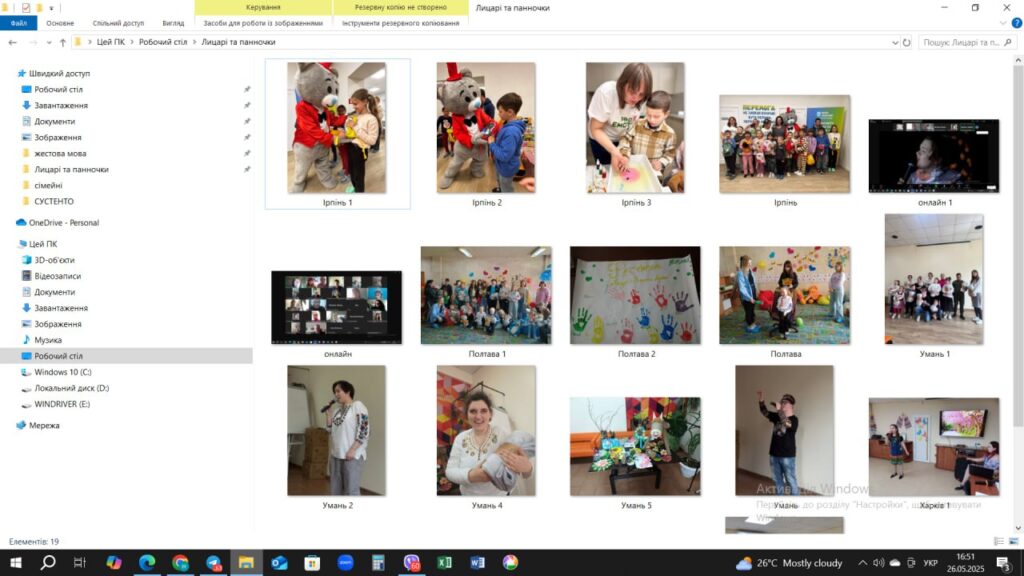Open Calculator from taskbar

378,563
